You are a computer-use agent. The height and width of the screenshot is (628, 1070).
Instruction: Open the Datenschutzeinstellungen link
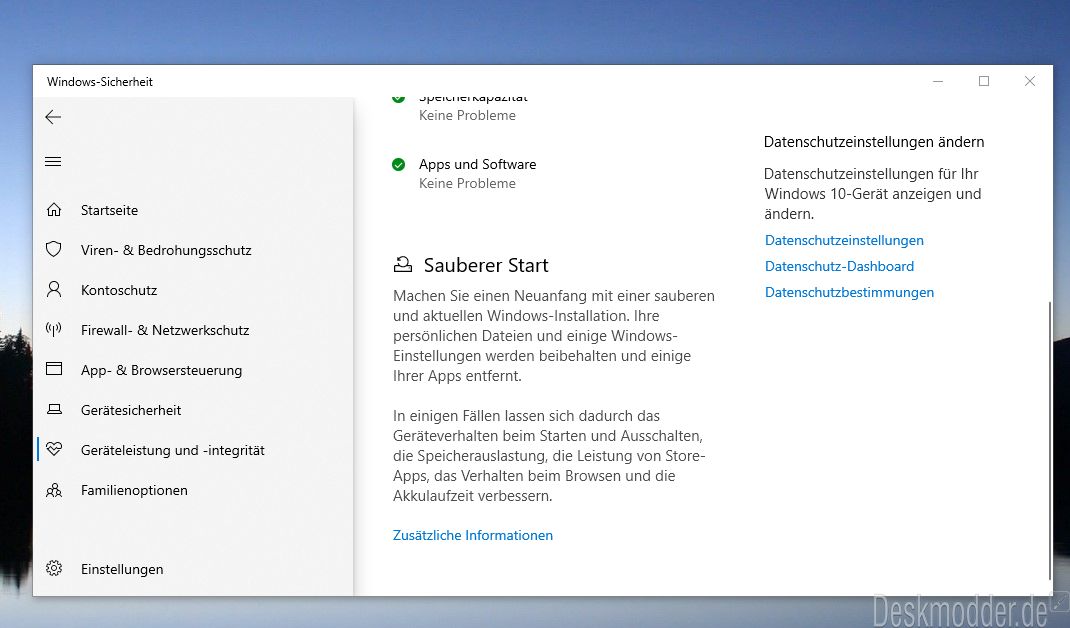(844, 240)
